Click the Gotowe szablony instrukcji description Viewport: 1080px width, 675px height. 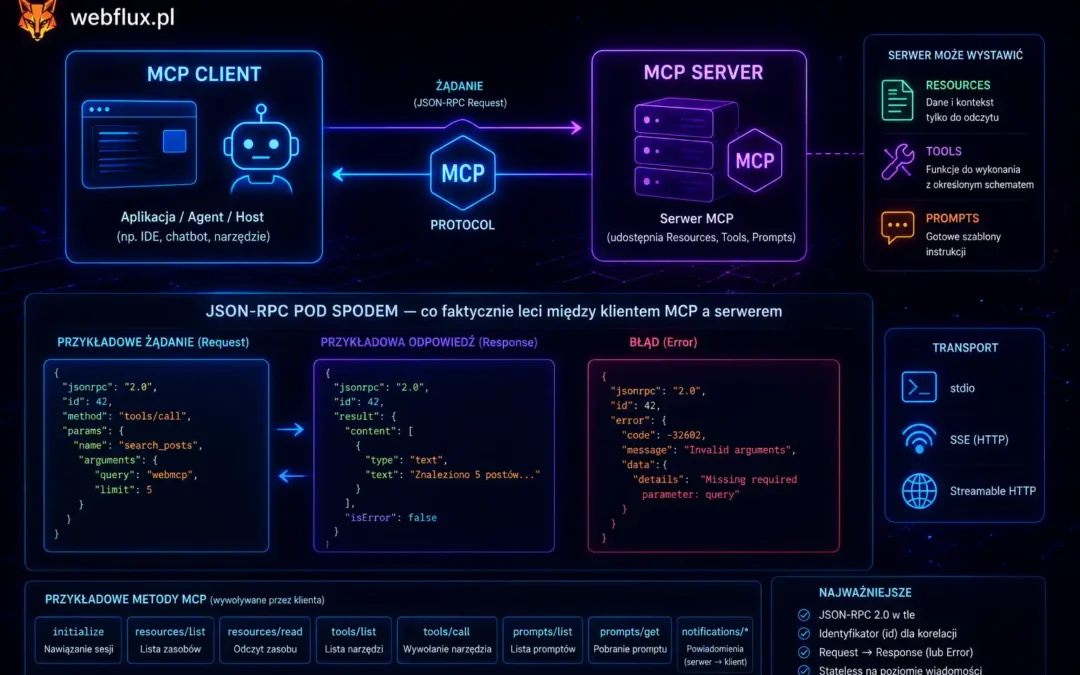(x=963, y=244)
